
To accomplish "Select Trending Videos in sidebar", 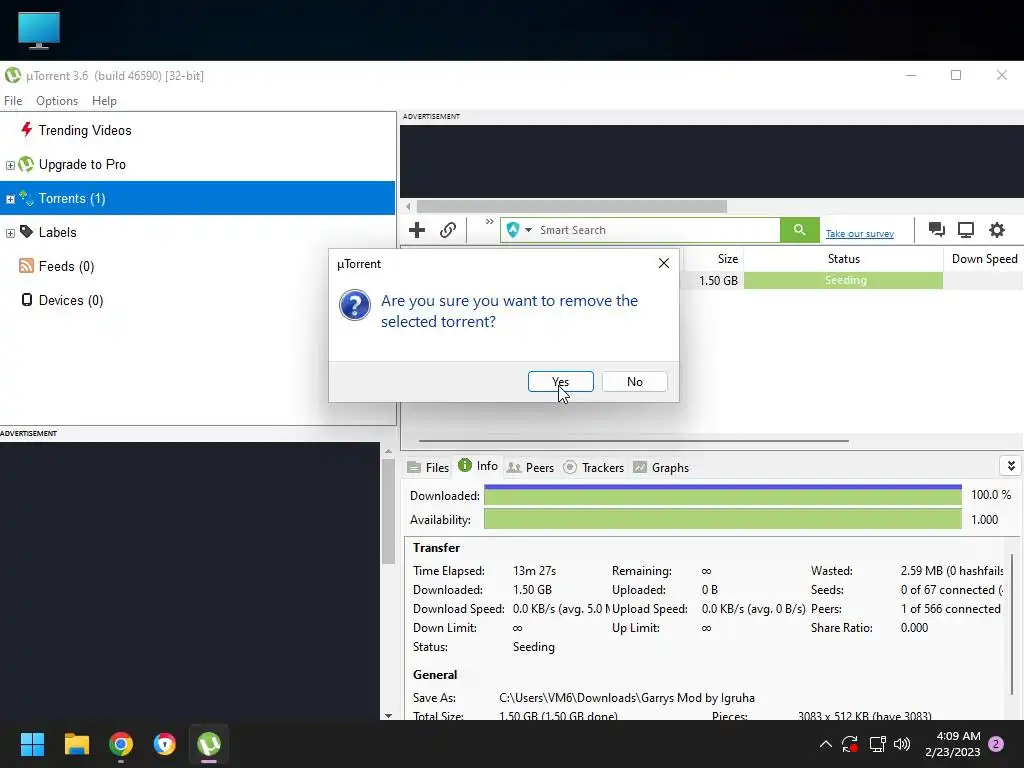I will [x=84, y=130].
